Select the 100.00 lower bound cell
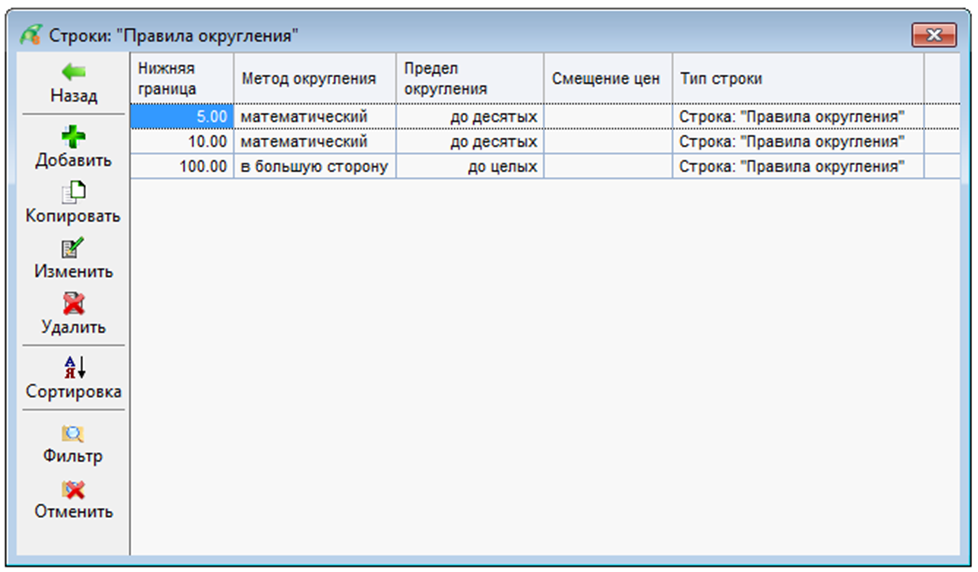The image size is (978, 572). [182, 167]
